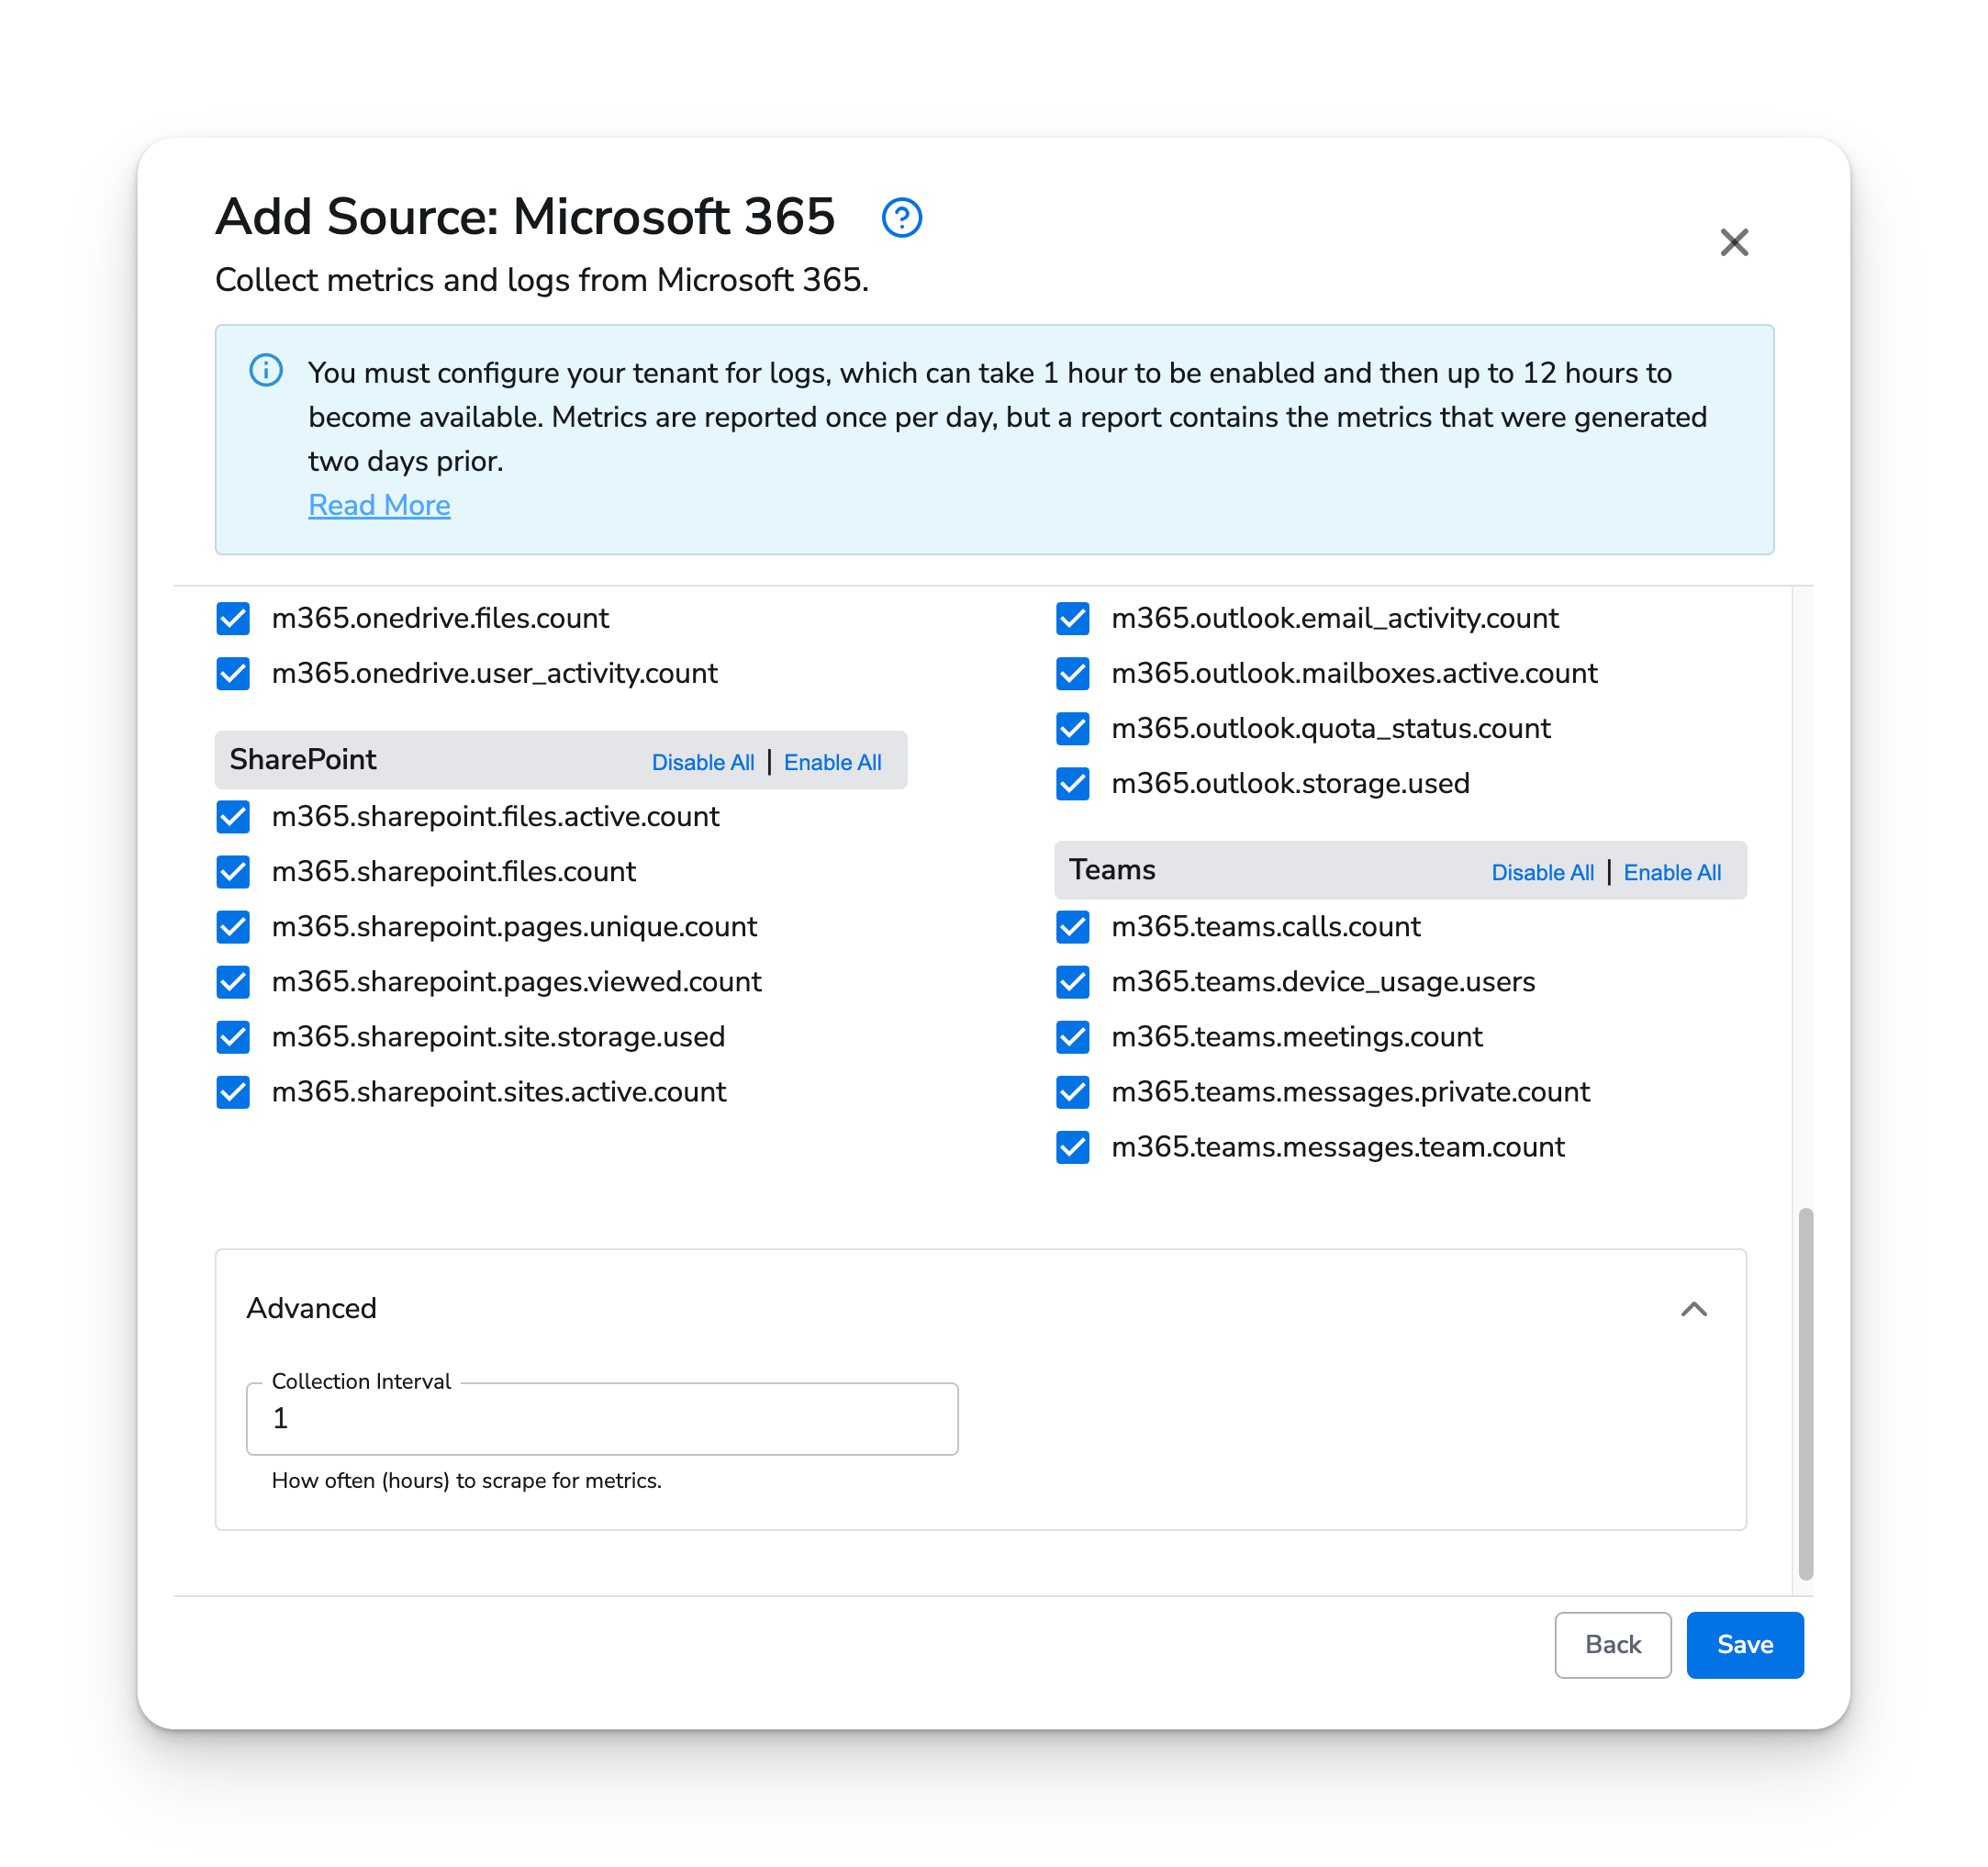Image resolution: width=1988 pixels, height=1867 pixels.
Task: Click the info icon in the banner
Action: click(265, 370)
